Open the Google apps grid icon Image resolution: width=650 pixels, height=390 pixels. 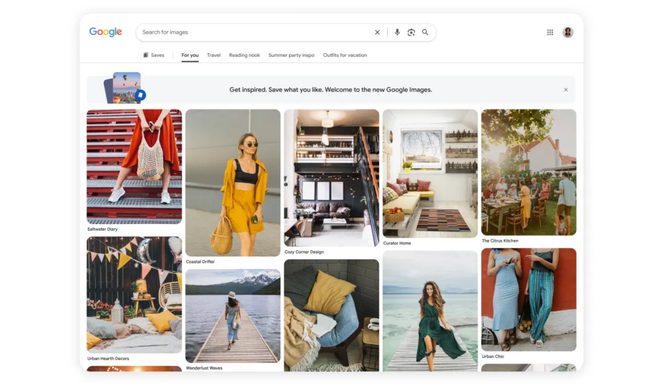550,32
